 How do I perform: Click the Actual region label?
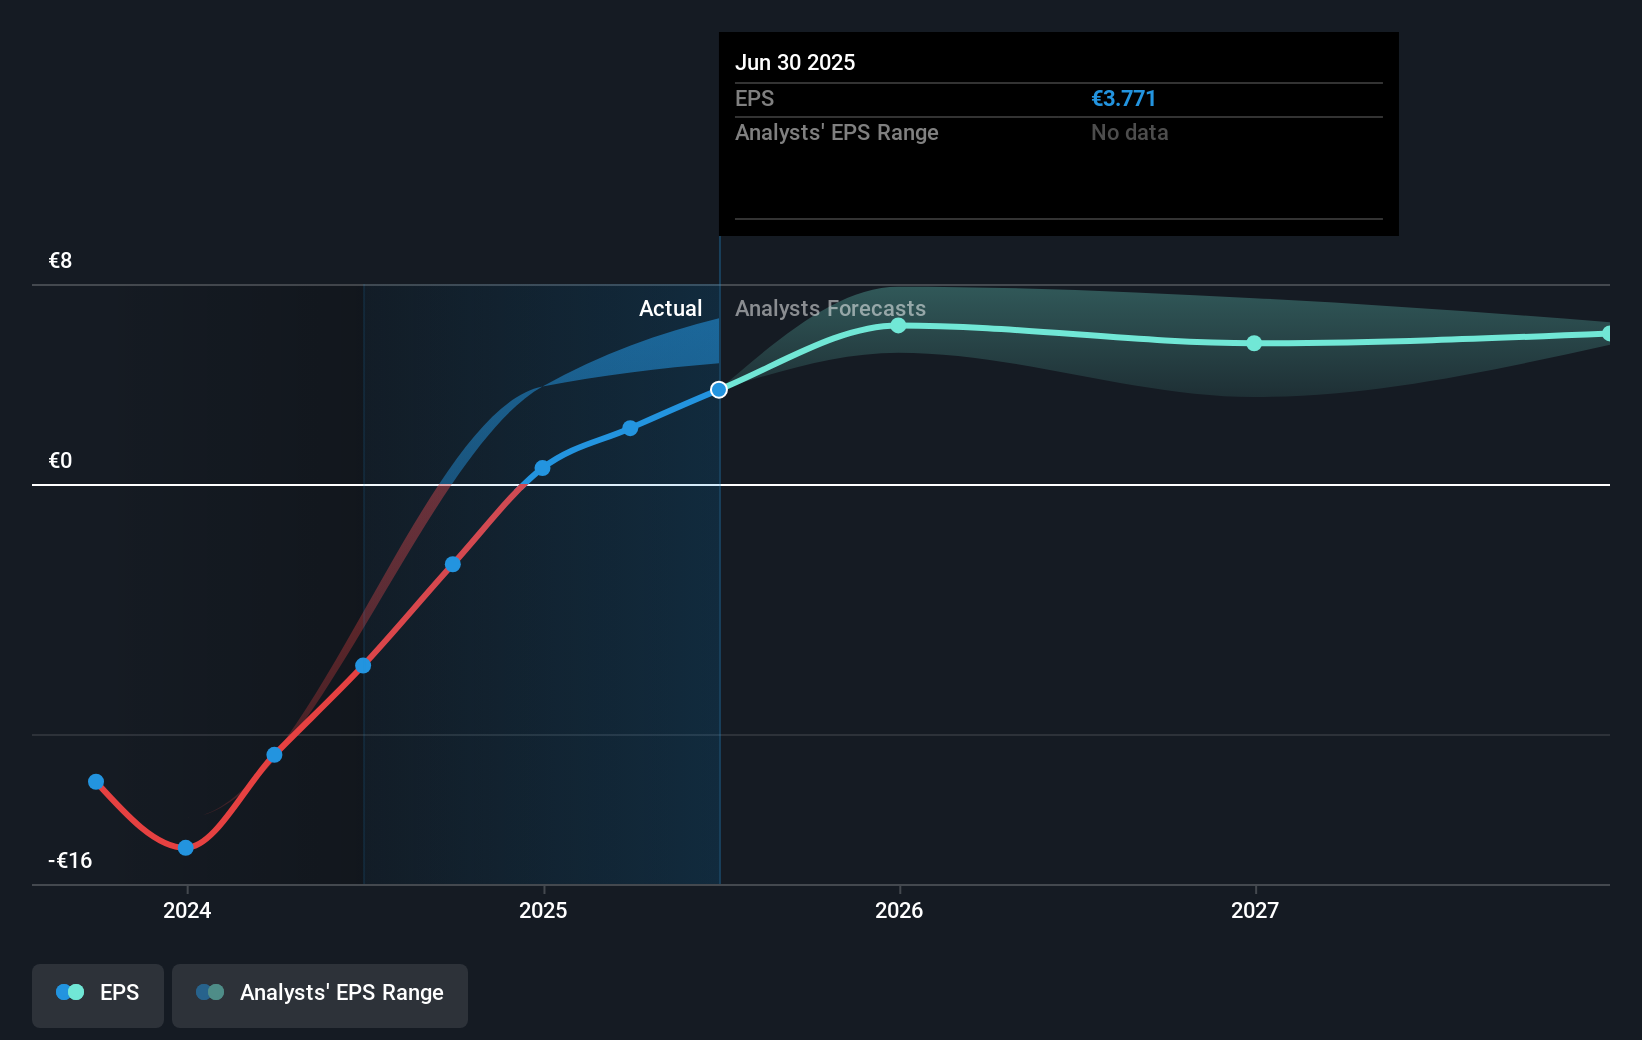670,308
